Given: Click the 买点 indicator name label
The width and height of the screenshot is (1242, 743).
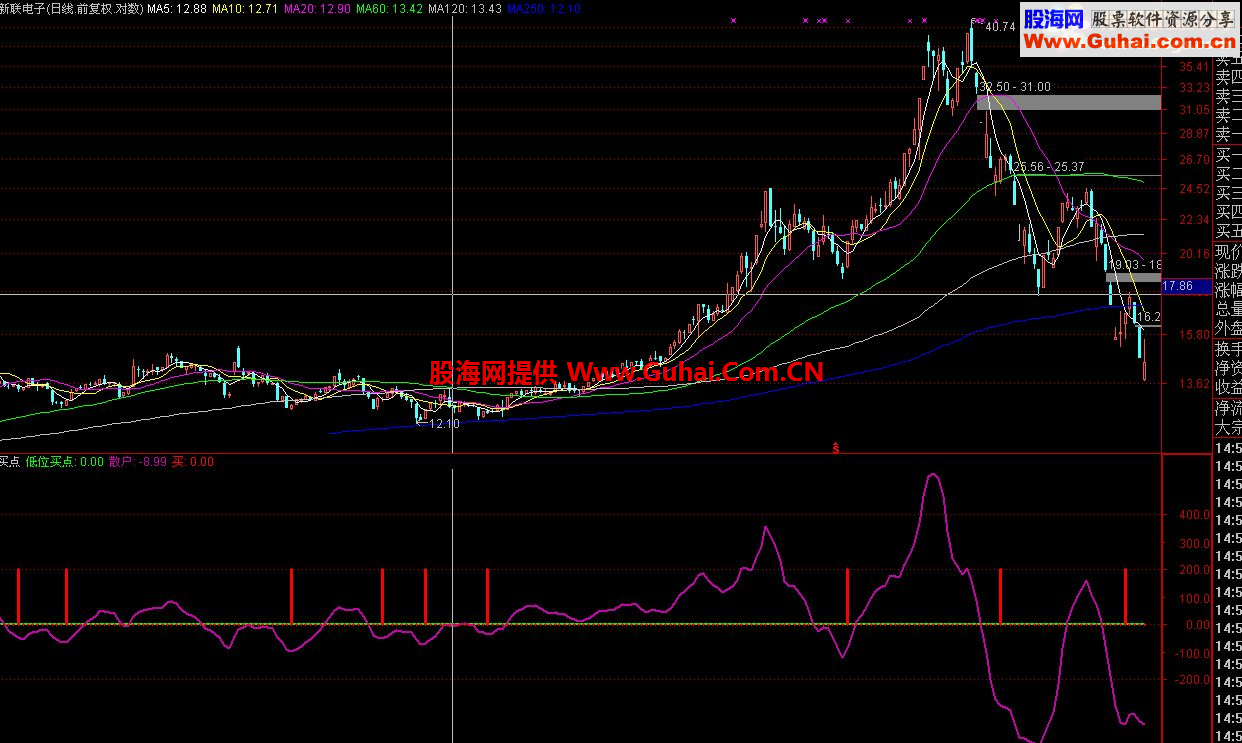Looking at the screenshot, I should click(x=11, y=461).
